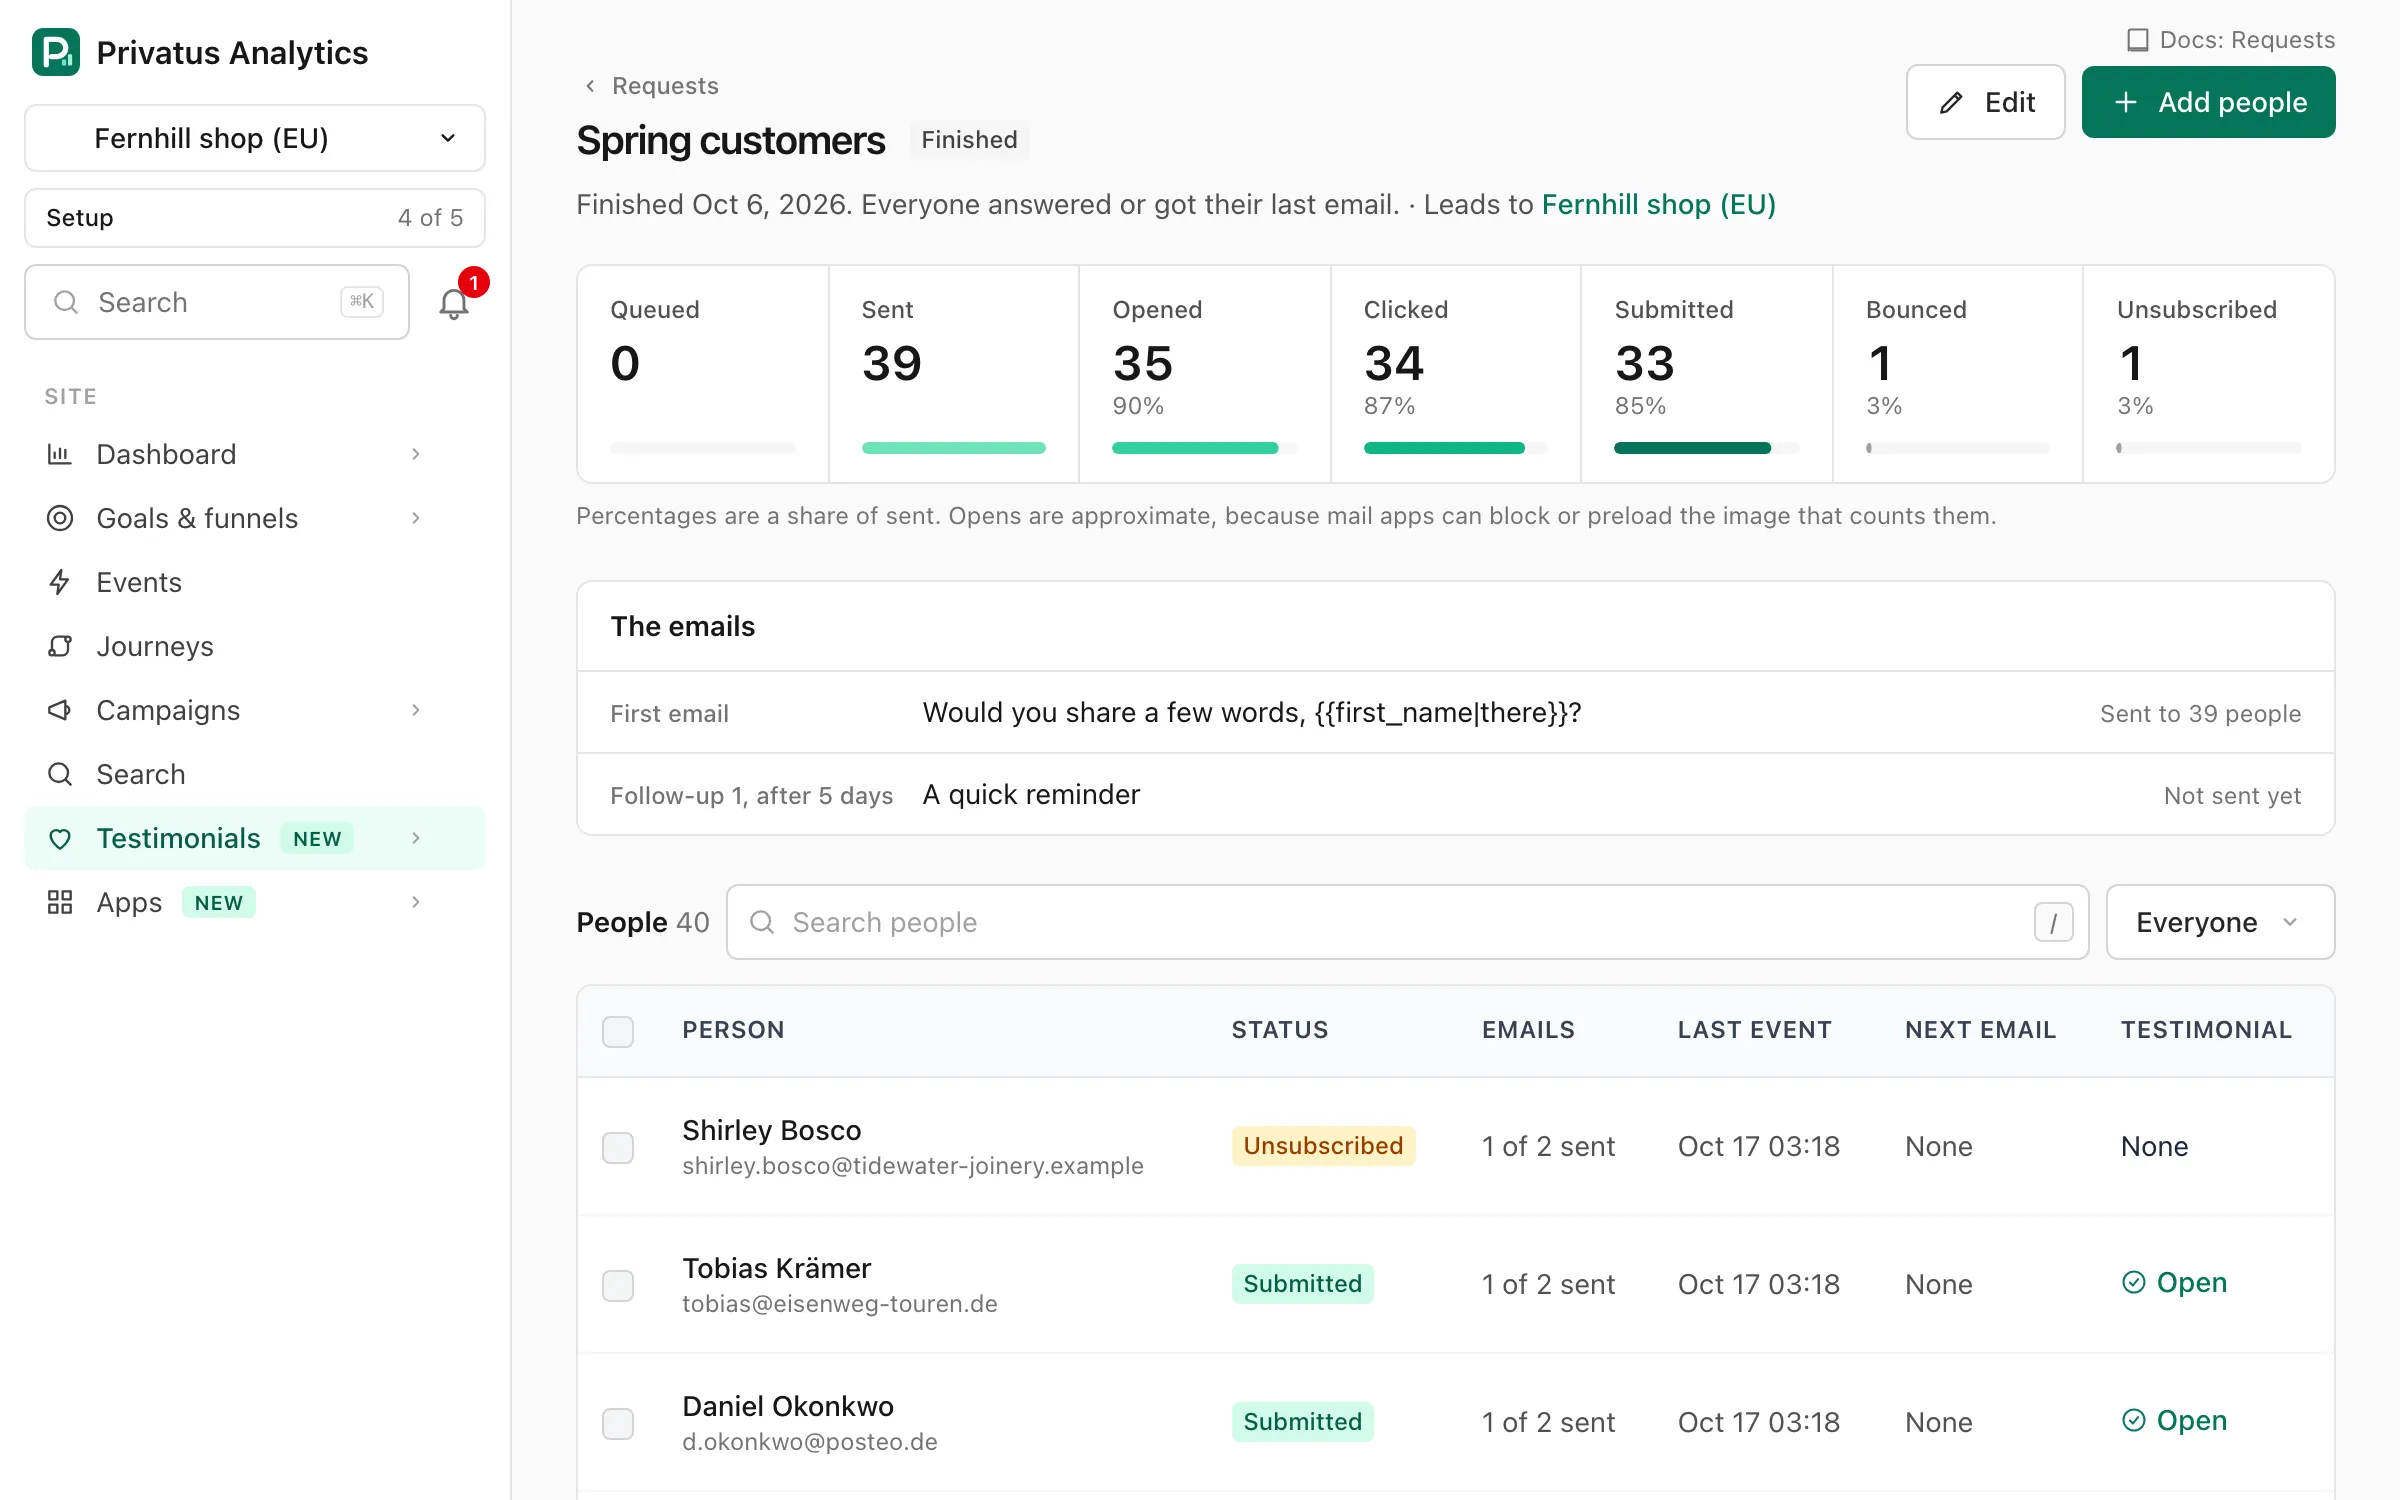Check the Shirley Bosco row checkbox

pyautogui.click(x=618, y=1147)
